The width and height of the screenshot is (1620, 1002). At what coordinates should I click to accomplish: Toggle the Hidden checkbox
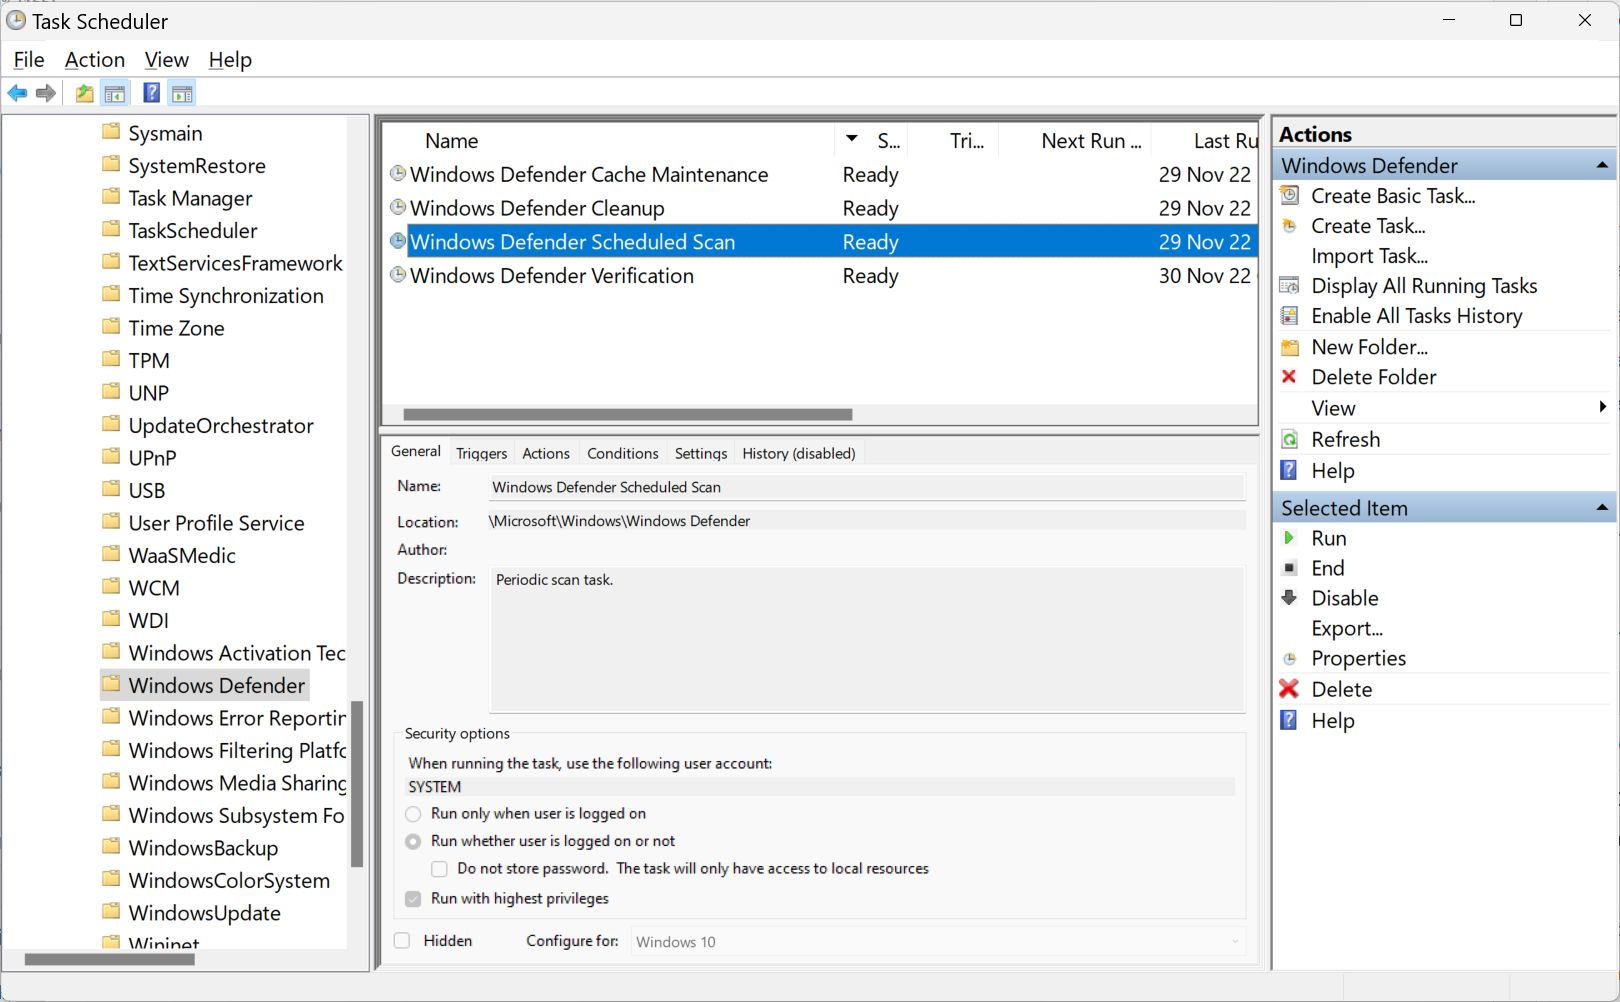coord(402,941)
